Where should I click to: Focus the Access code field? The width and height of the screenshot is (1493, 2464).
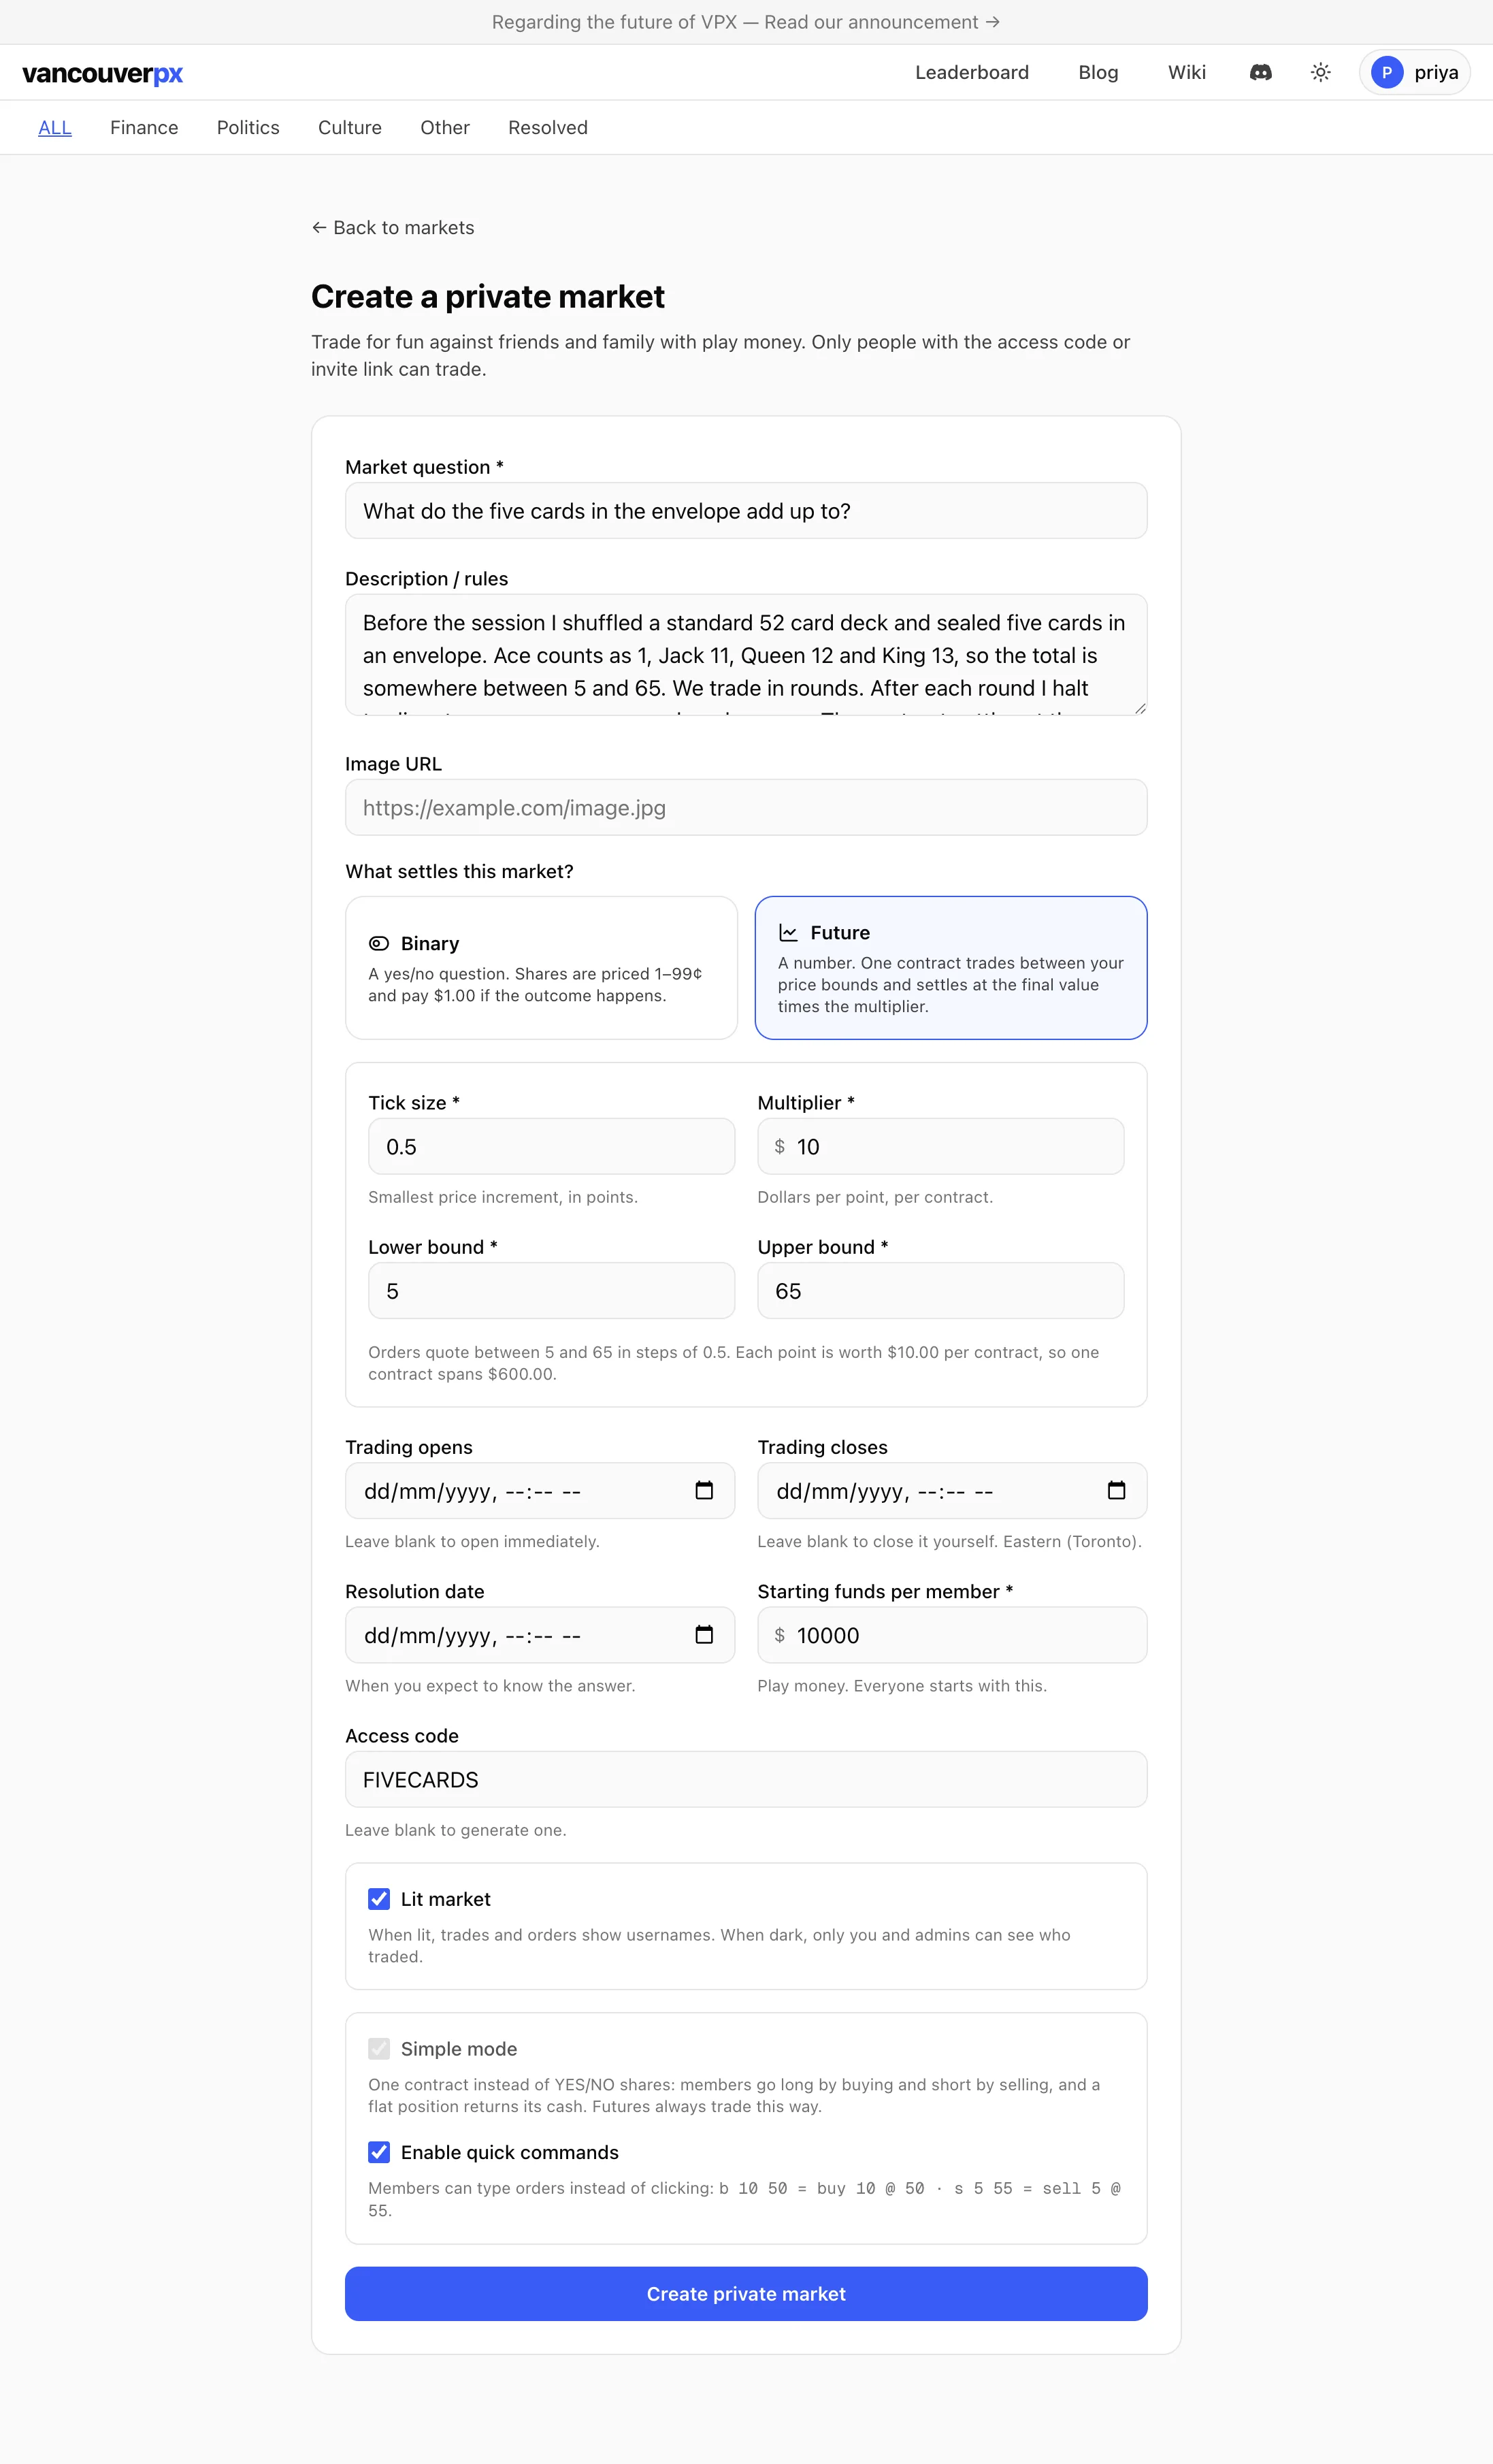pyautogui.click(x=746, y=1779)
